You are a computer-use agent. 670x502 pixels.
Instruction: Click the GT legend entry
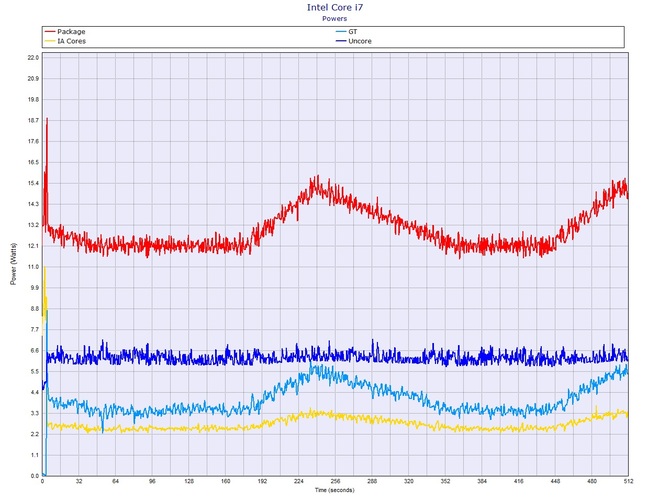[x=347, y=32]
